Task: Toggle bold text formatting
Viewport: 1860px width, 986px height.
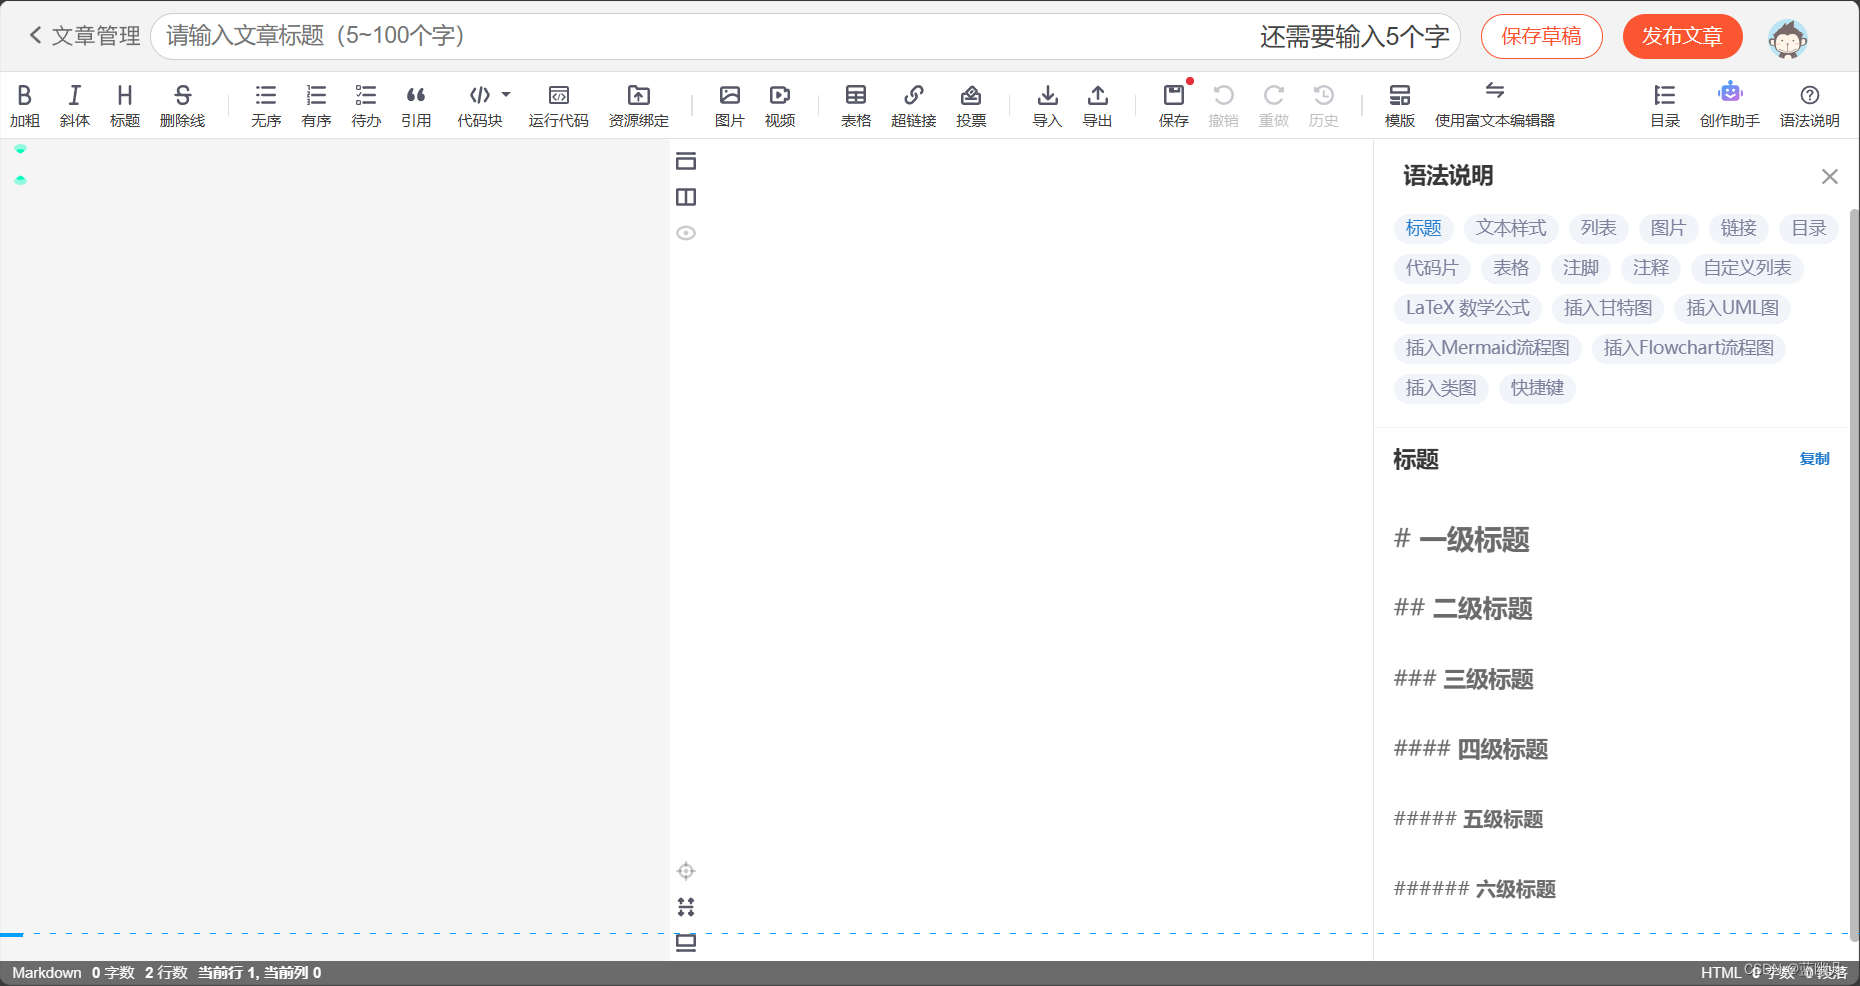Action: pyautogui.click(x=25, y=105)
